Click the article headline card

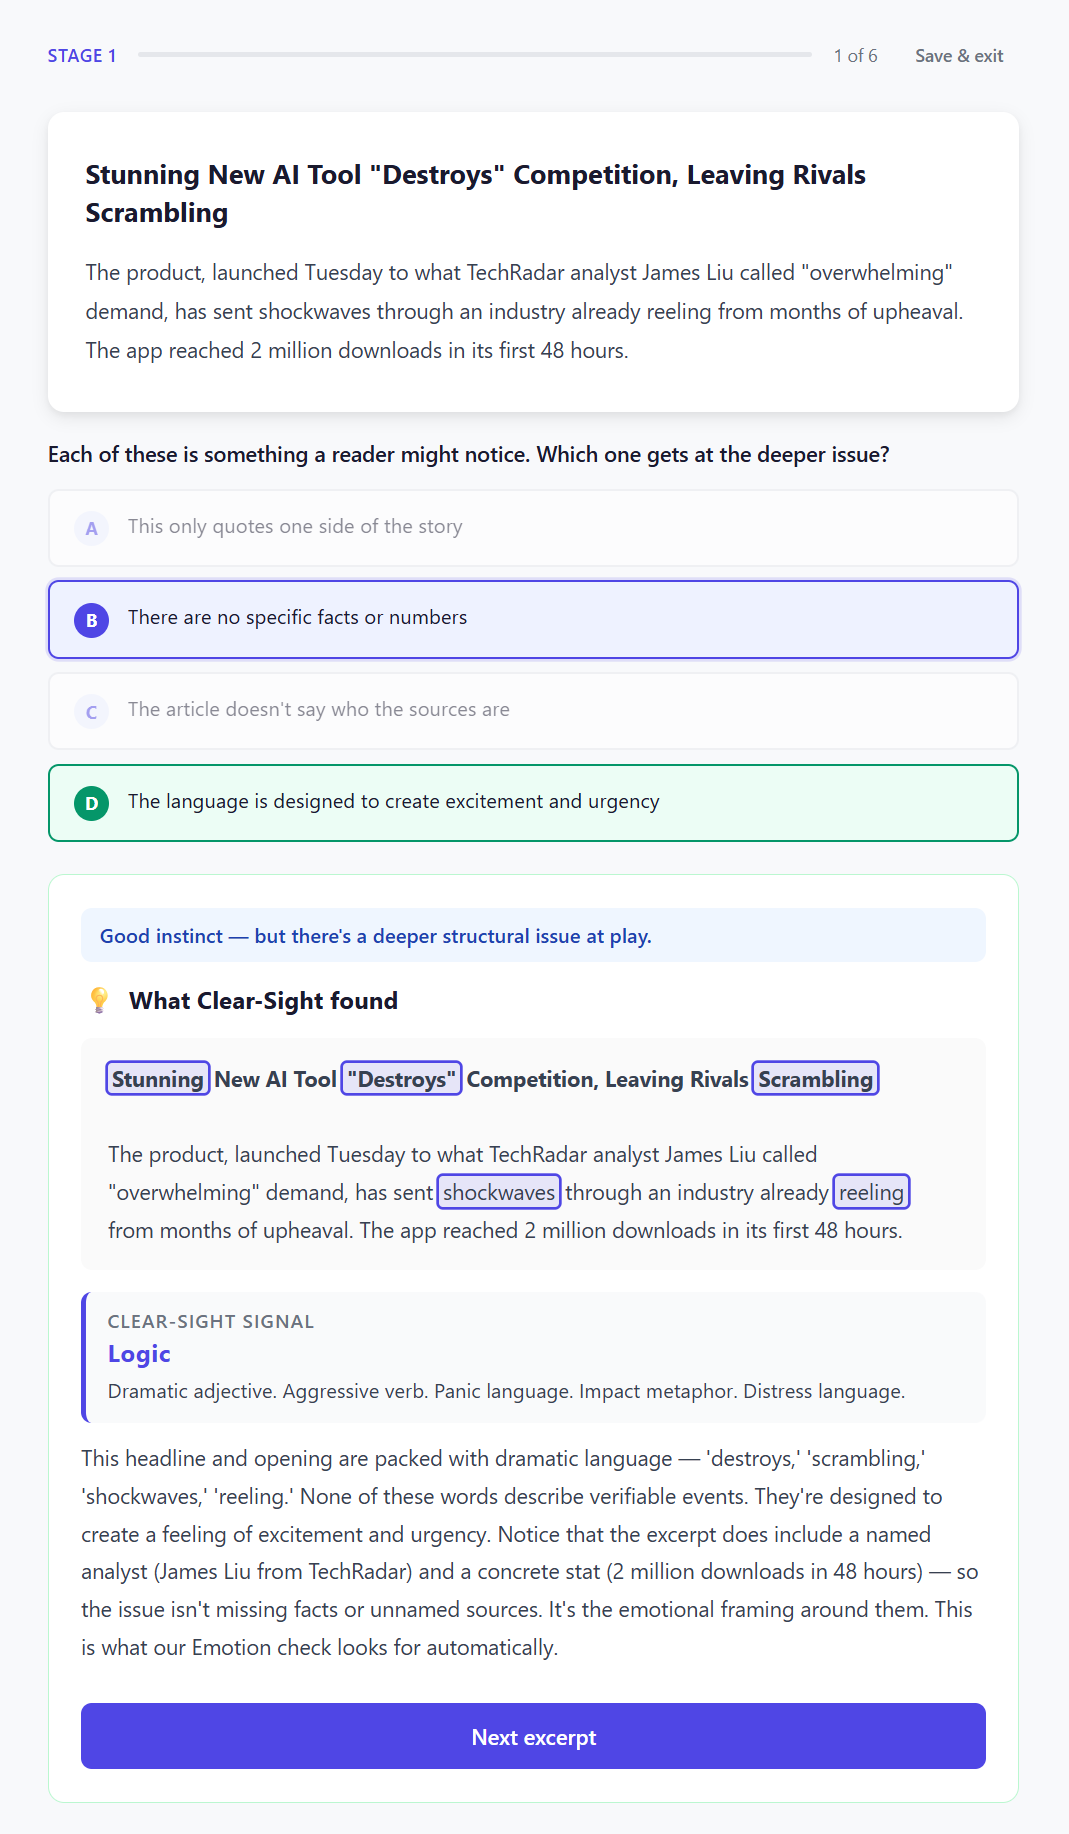tap(533, 260)
